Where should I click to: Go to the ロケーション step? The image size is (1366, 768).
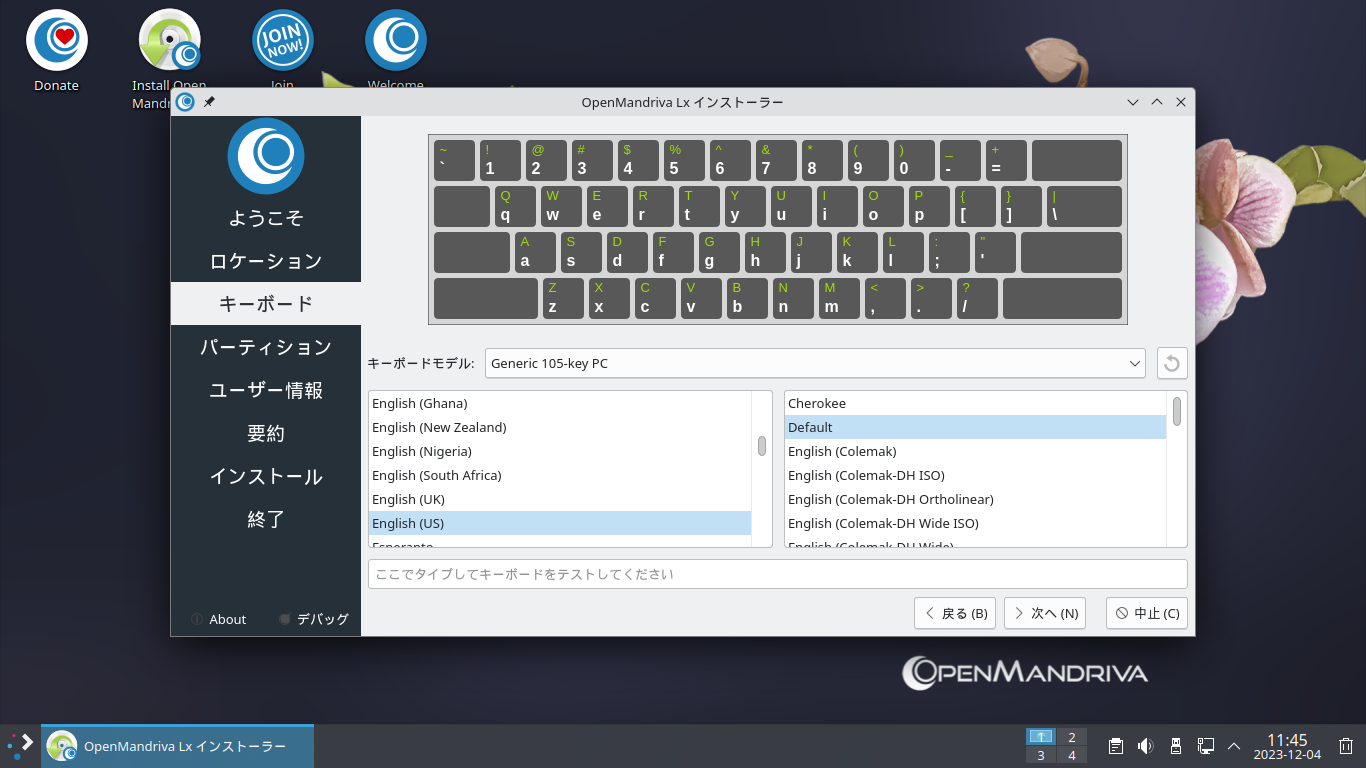click(x=265, y=260)
